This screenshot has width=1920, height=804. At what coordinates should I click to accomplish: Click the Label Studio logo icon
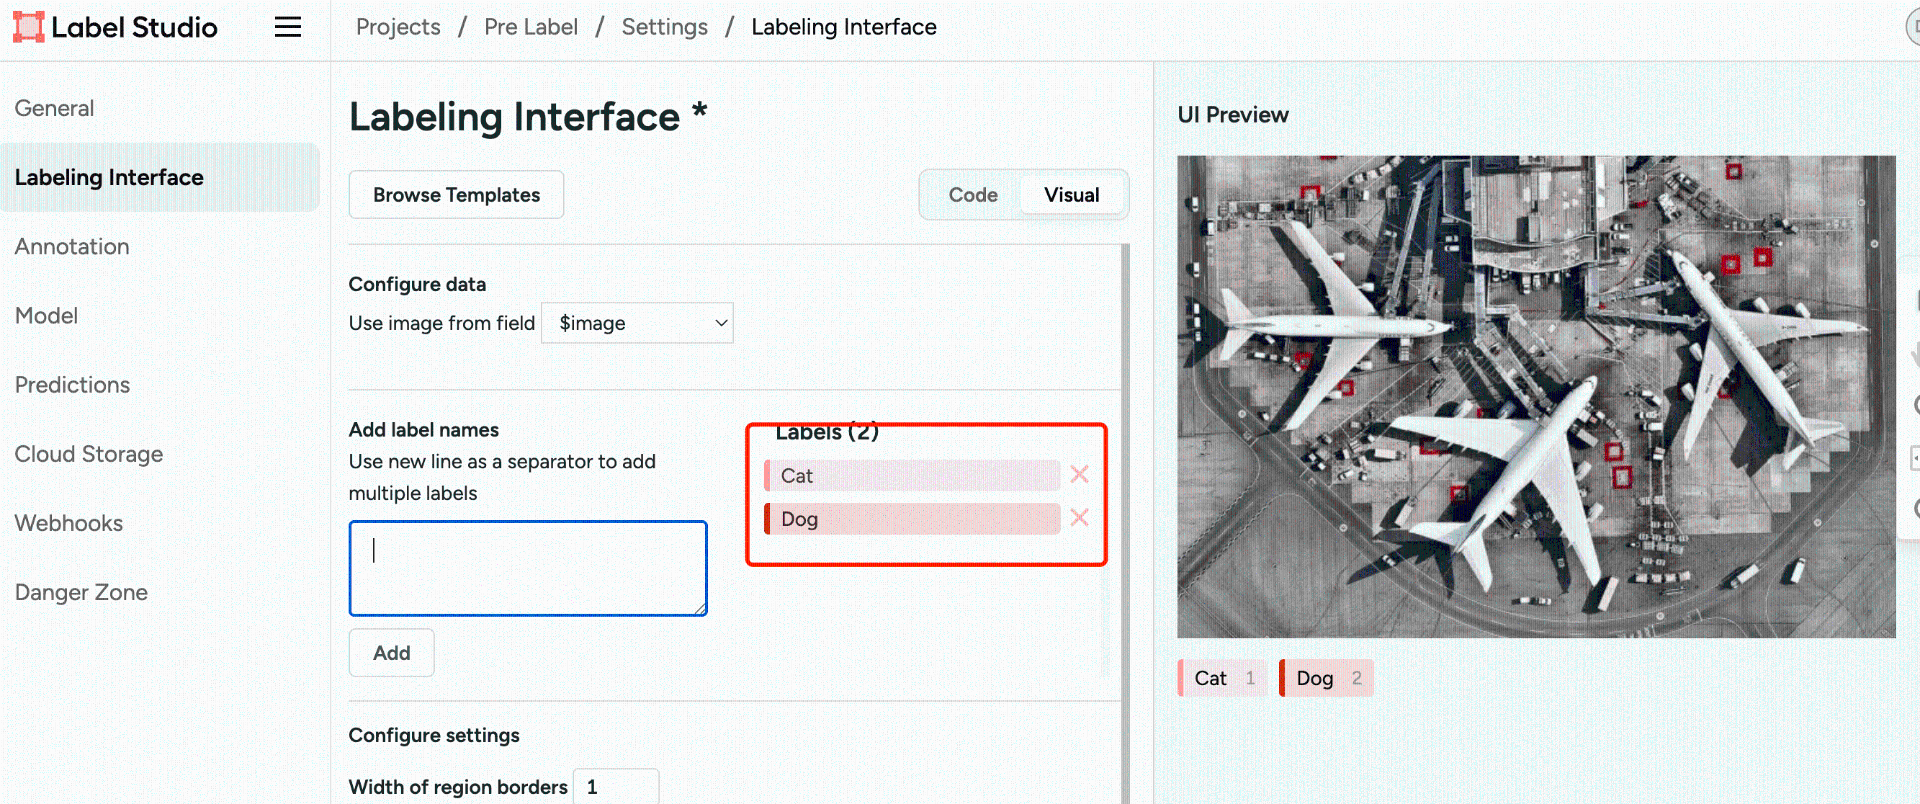(28, 27)
